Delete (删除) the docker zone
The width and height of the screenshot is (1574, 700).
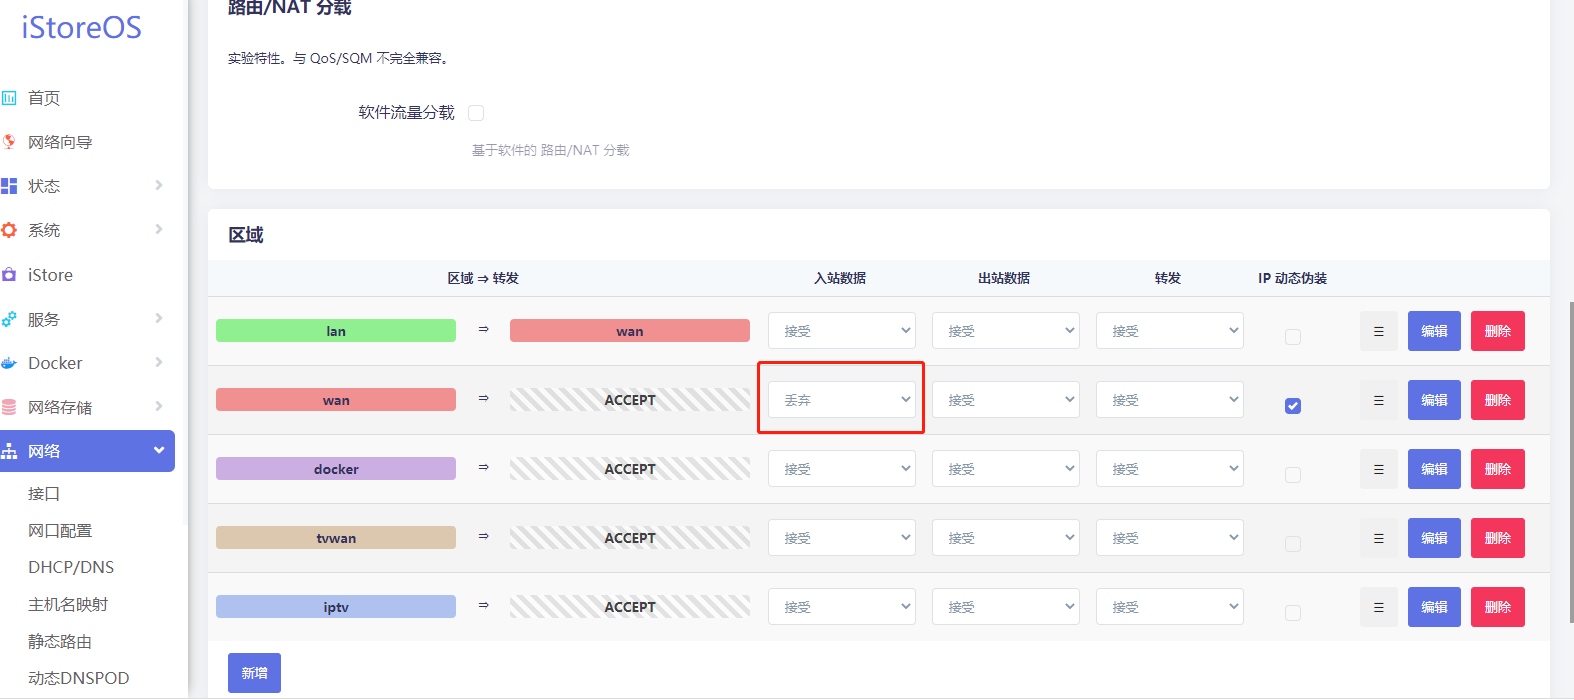[x=1497, y=469]
